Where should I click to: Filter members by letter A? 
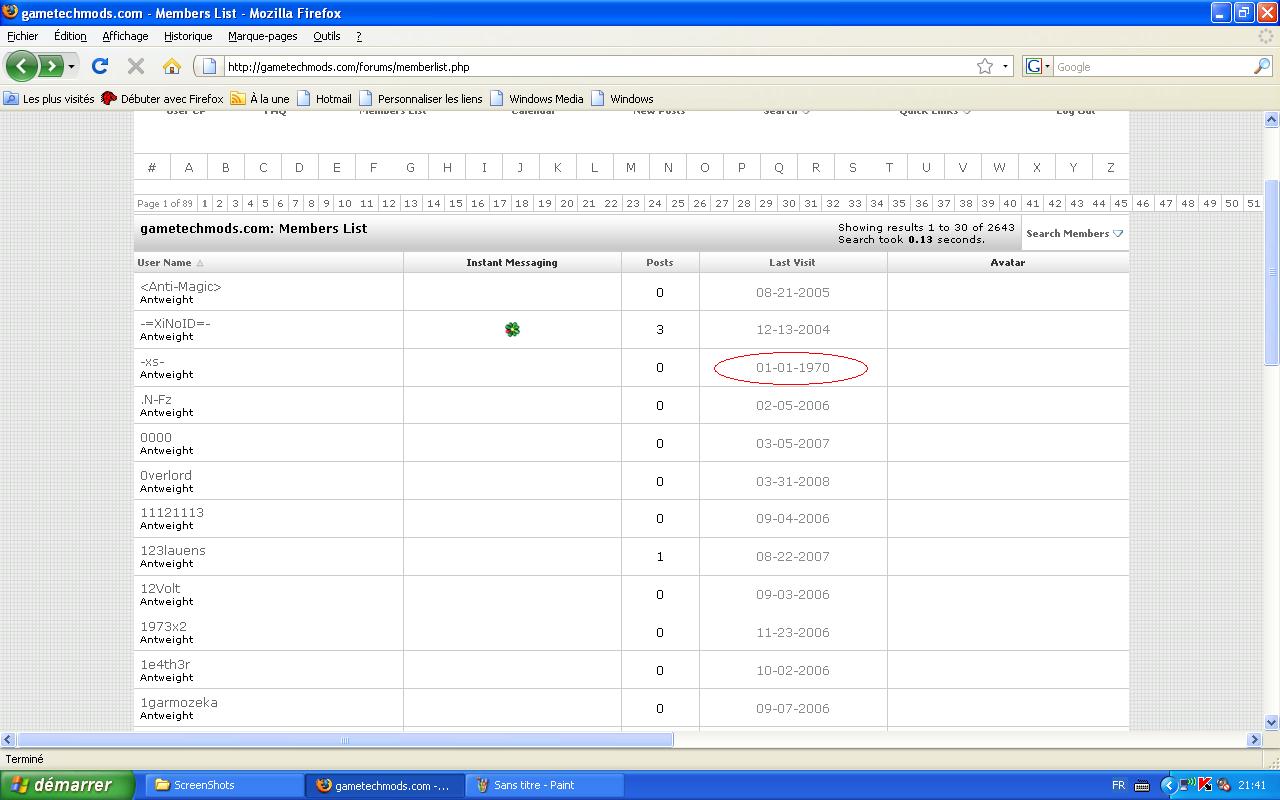point(188,167)
